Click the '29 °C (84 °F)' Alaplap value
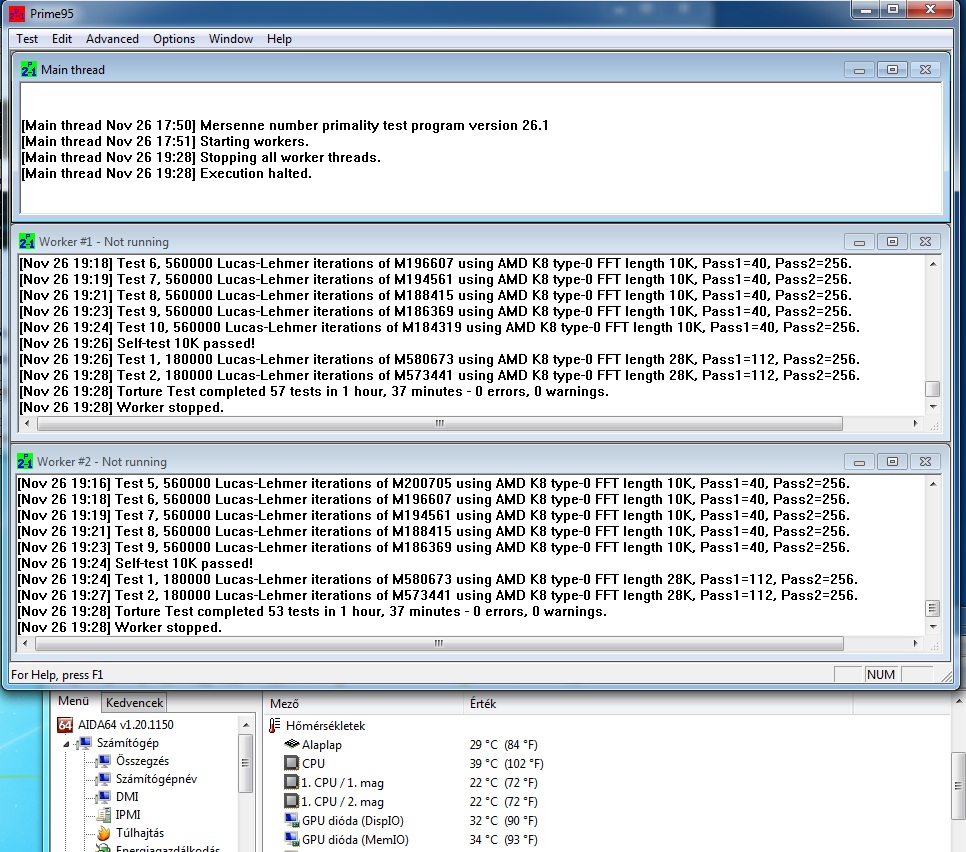Screen dimensions: 966x852 [x=503, y=744]
